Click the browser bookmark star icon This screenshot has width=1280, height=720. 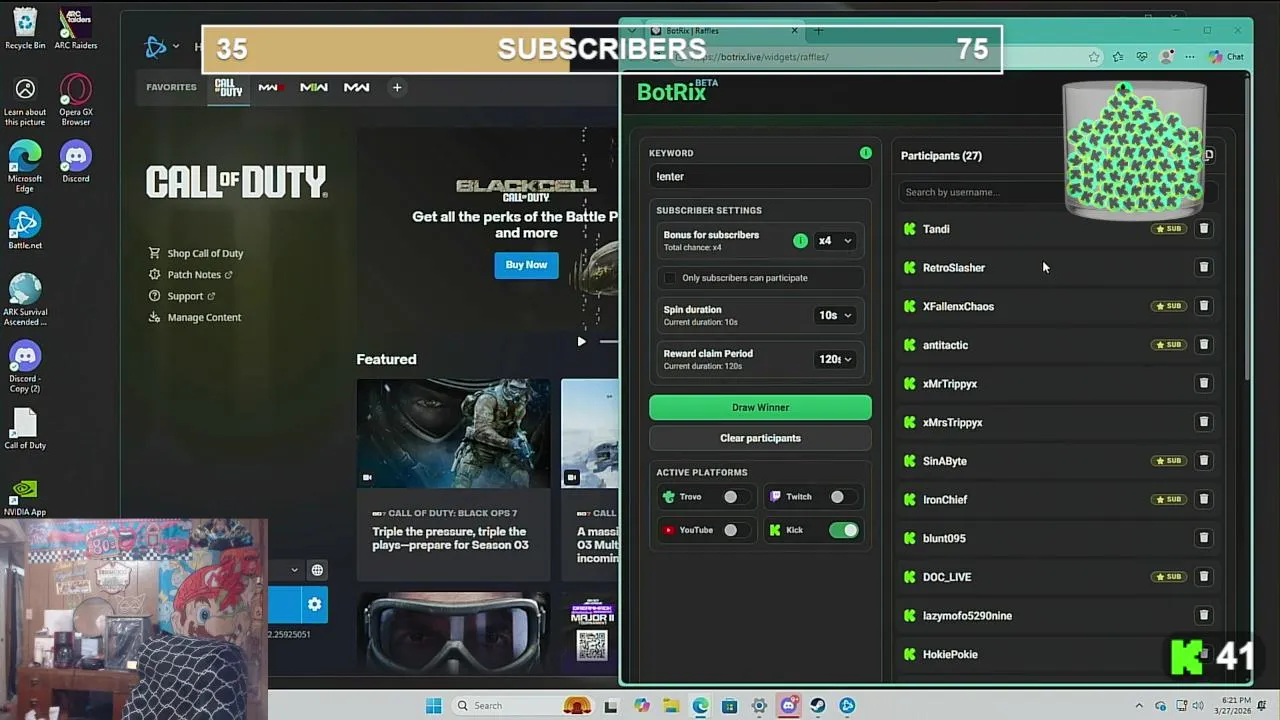[x=1094, y=57]
